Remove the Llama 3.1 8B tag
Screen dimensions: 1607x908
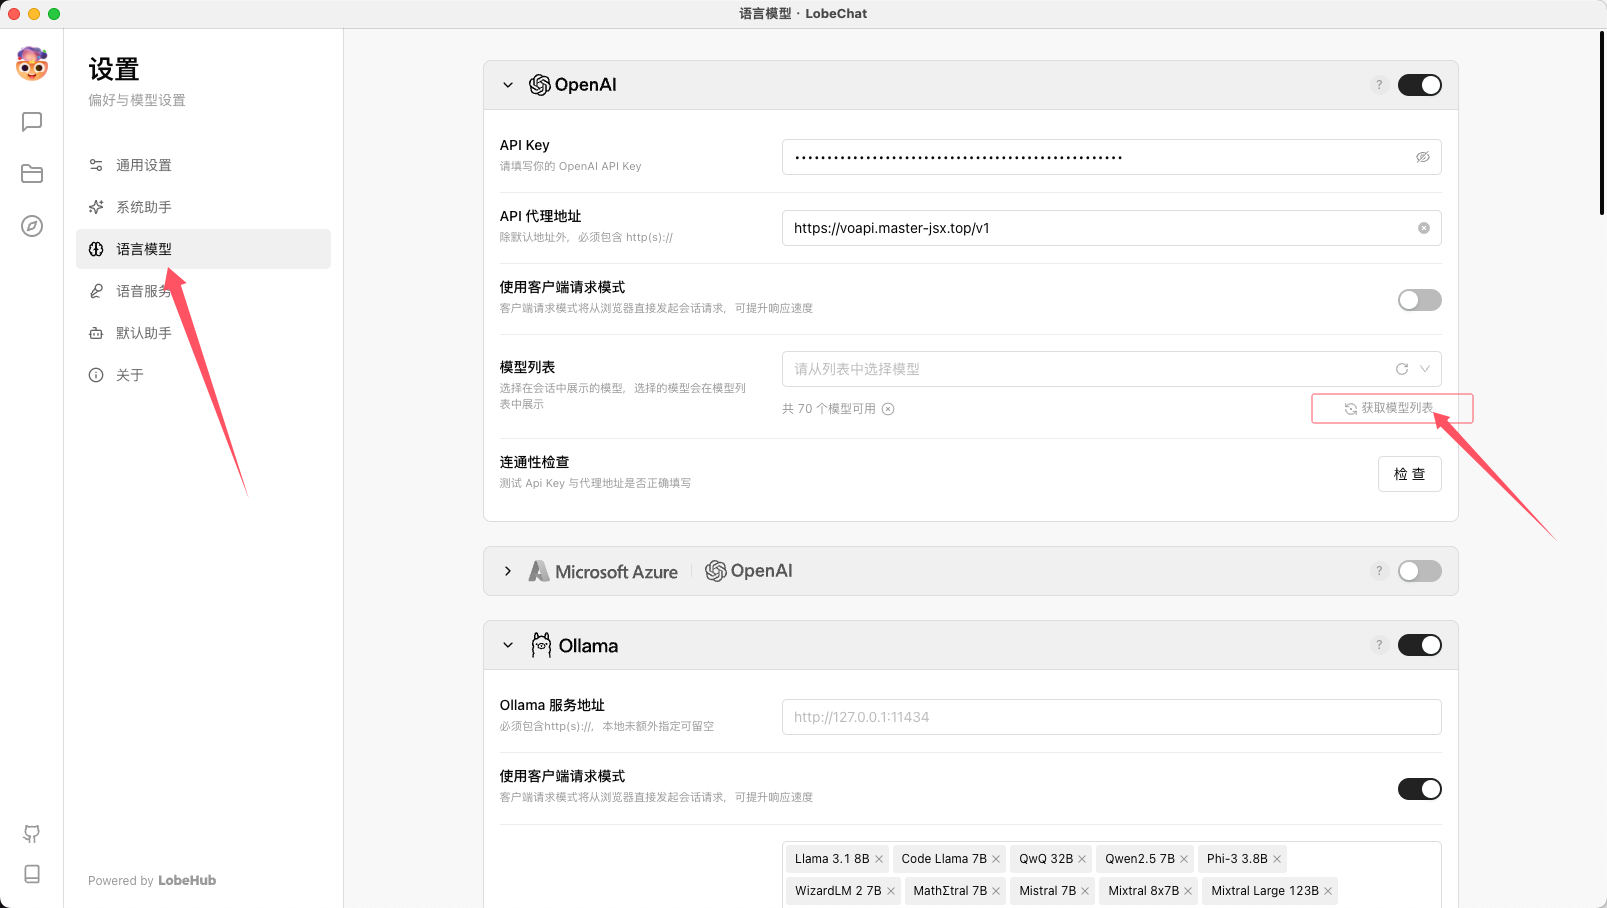pos(879,859)
